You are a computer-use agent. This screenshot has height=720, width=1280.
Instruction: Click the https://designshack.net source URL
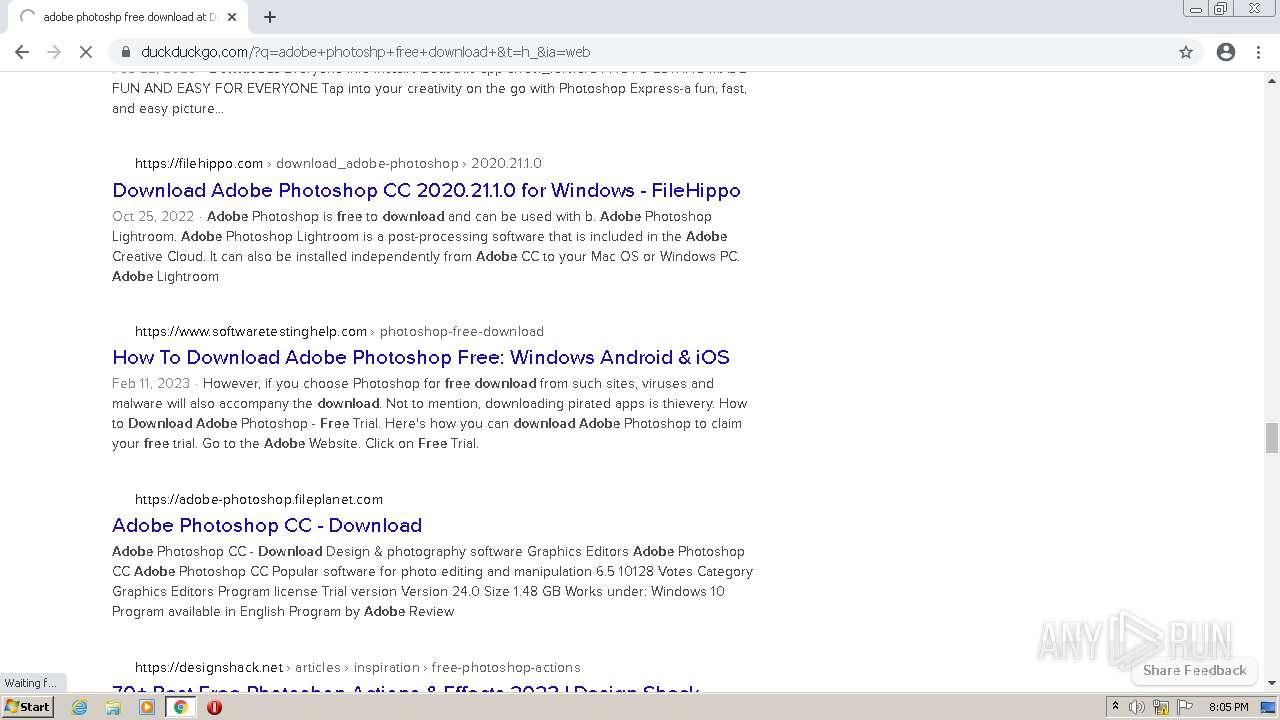(209, 667)
